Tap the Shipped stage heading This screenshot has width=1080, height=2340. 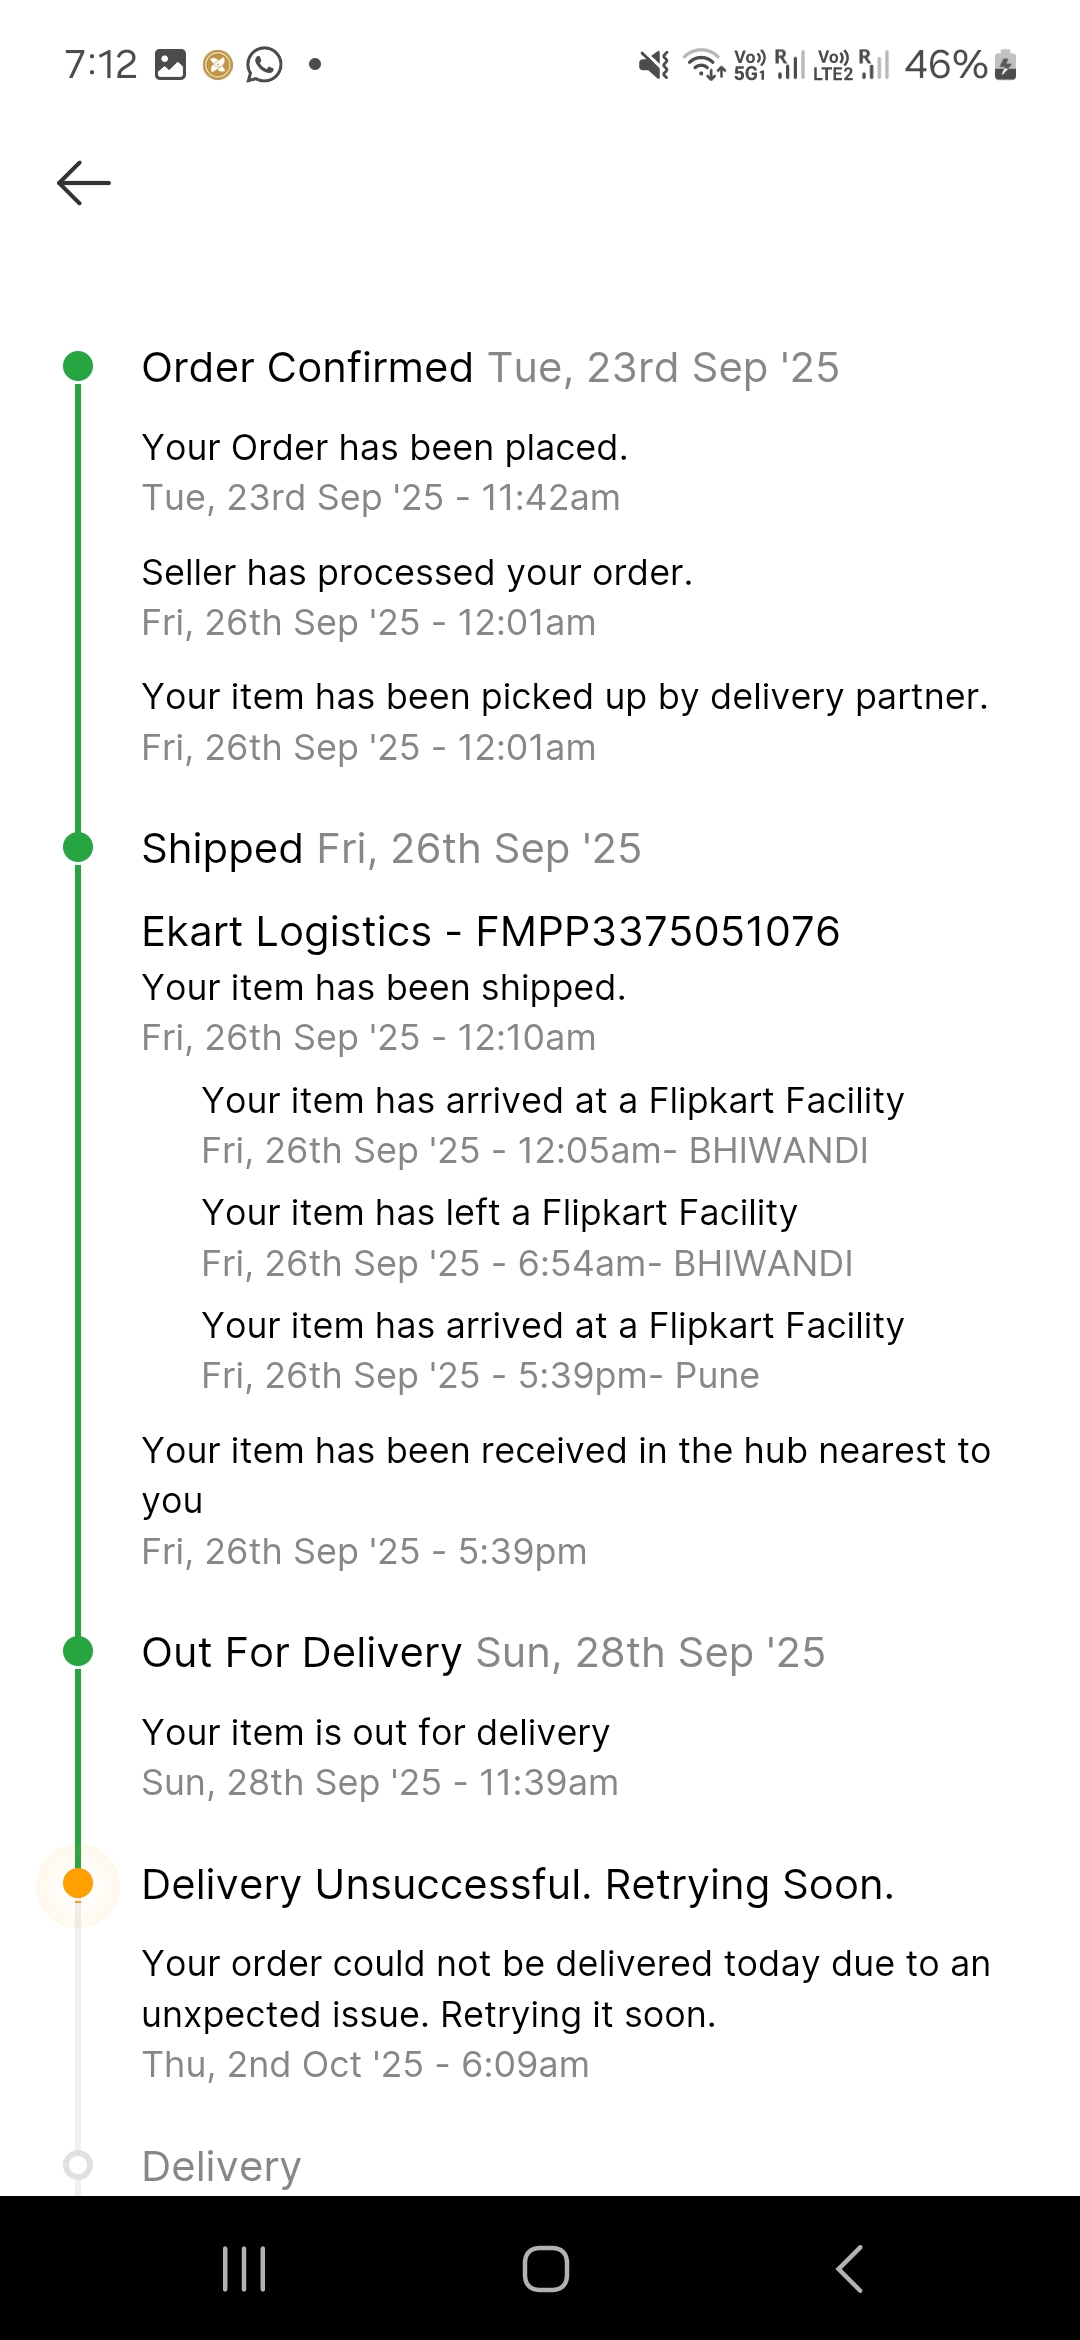(x=222, y=849)
